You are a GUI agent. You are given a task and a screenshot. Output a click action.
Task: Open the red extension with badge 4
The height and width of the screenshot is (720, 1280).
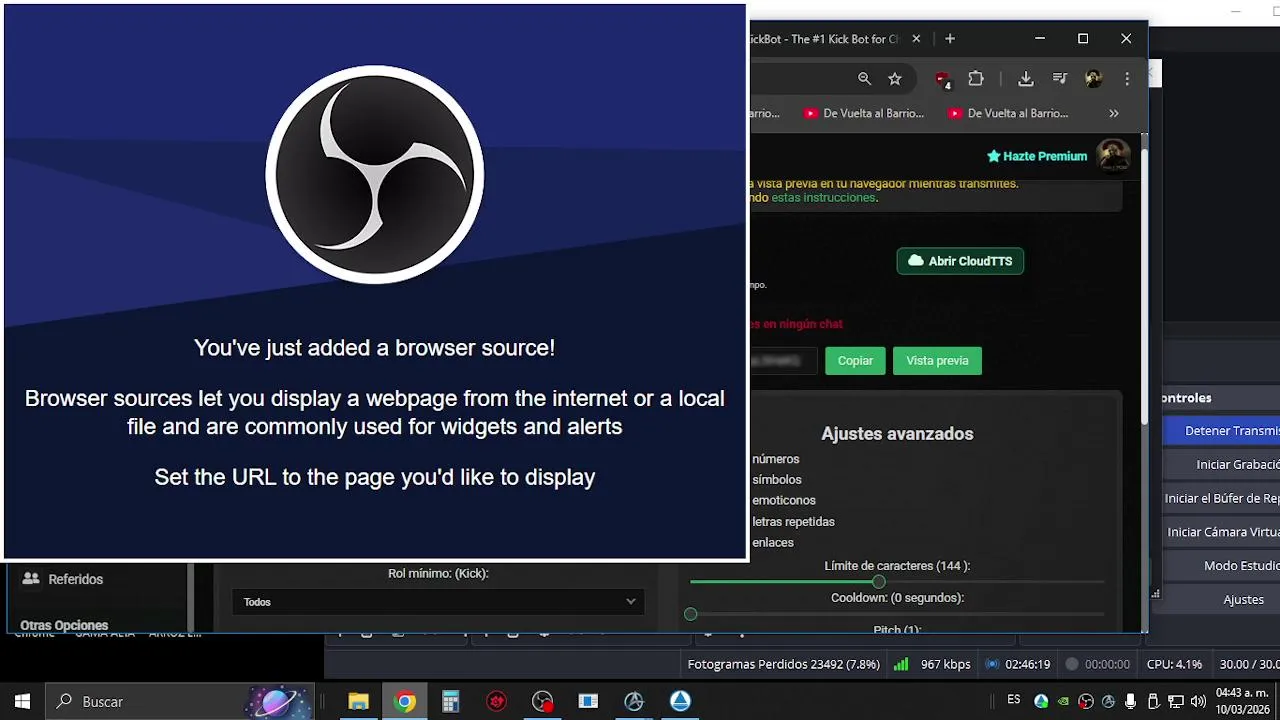943,79
